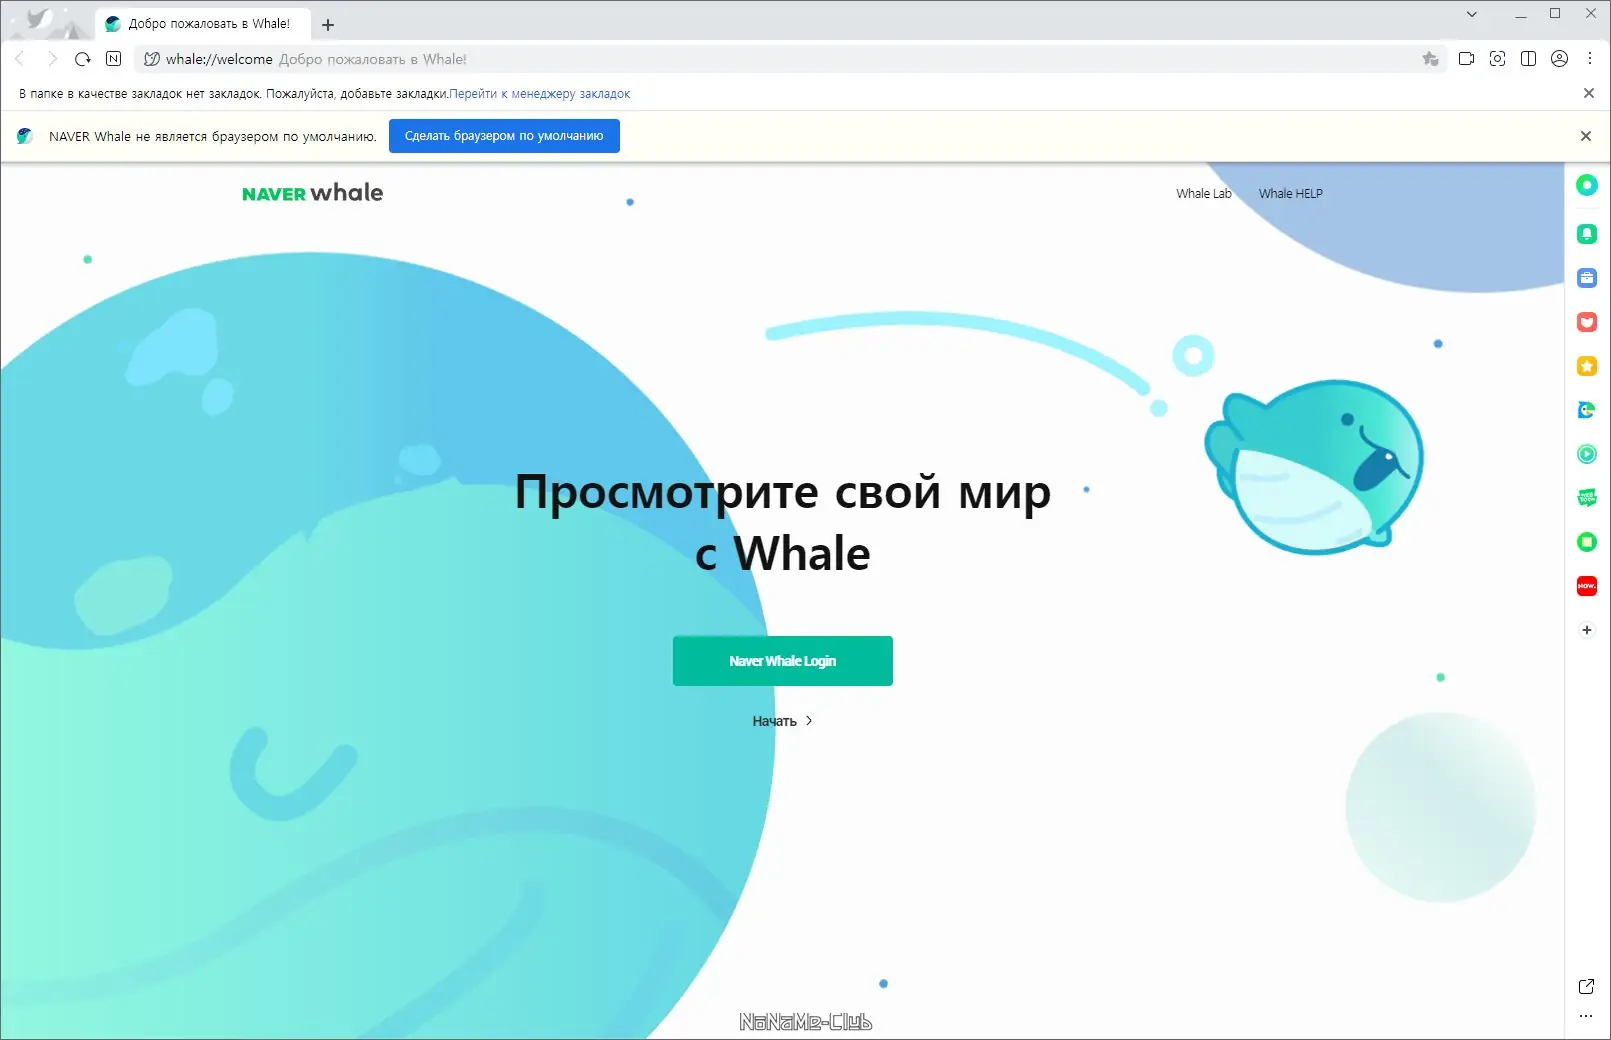
Task: Open the browser three-dot main menu
Action: point(1590,59)
